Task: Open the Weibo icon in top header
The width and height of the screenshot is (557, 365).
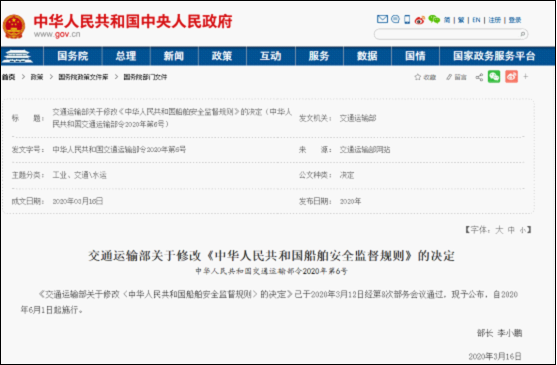Action: tap(420, 20)
